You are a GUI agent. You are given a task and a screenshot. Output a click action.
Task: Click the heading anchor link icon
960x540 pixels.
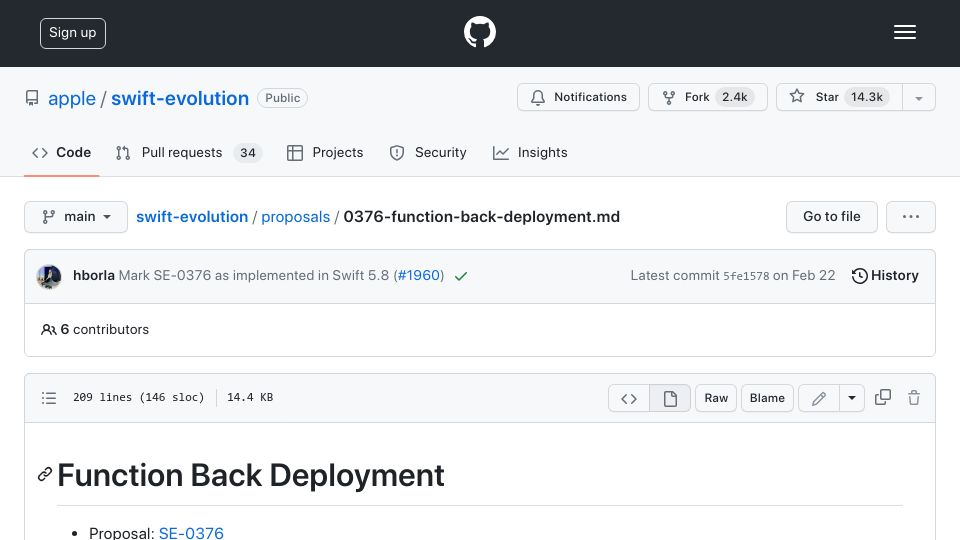[45, 474]
